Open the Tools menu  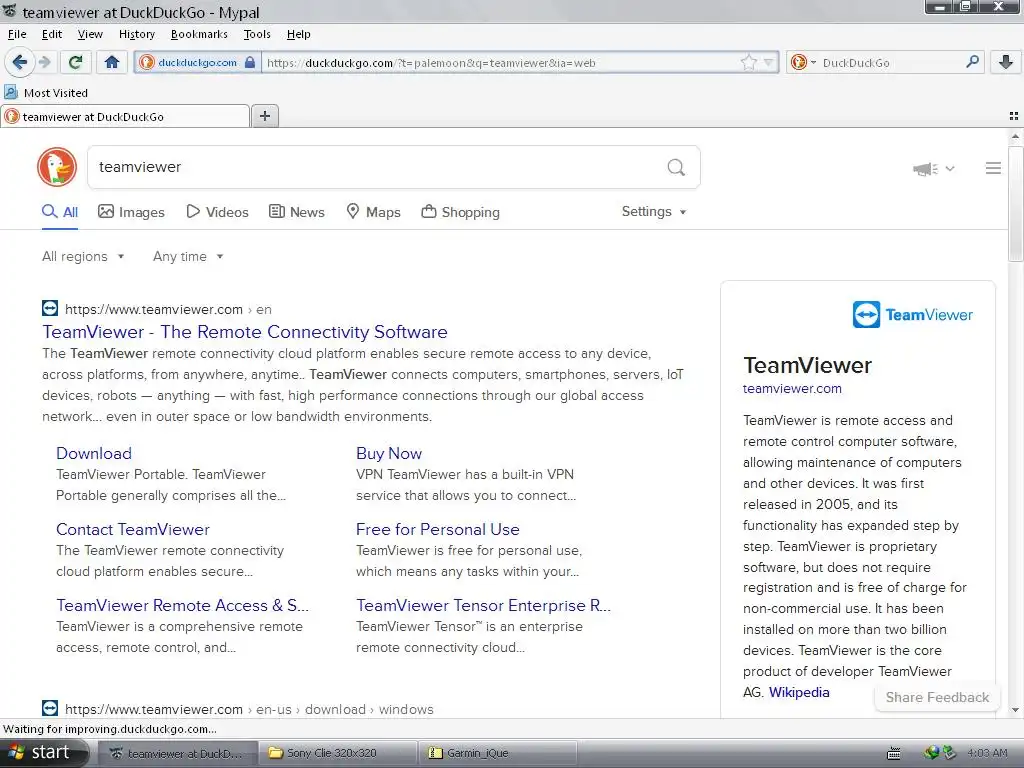(x=257, y=34)
